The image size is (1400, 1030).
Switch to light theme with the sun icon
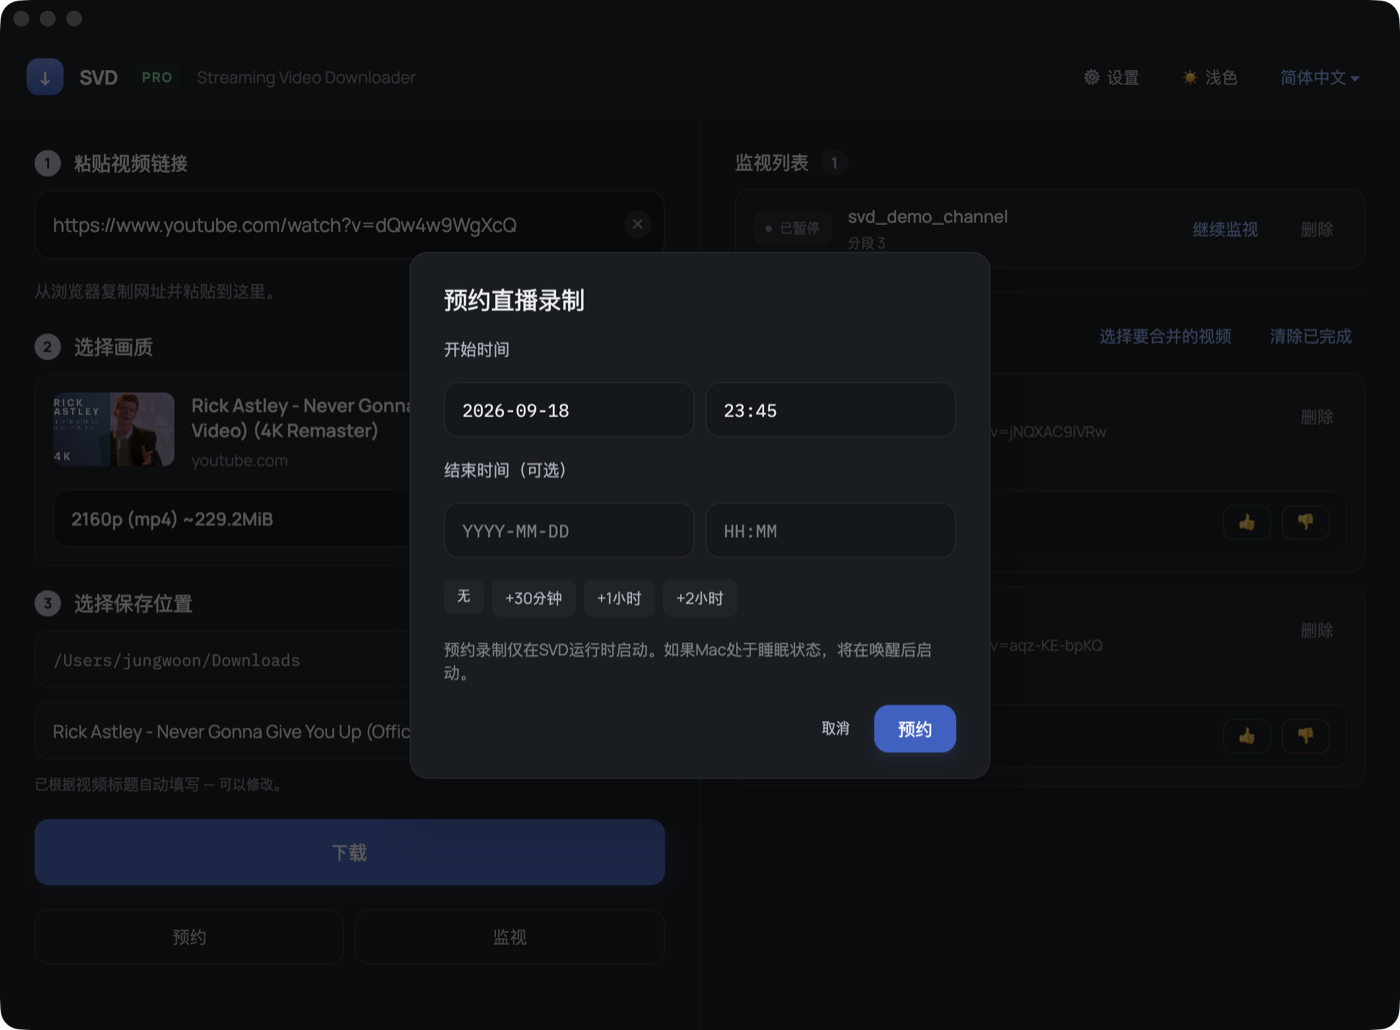pyautogui.click(x=1190, y=77)
